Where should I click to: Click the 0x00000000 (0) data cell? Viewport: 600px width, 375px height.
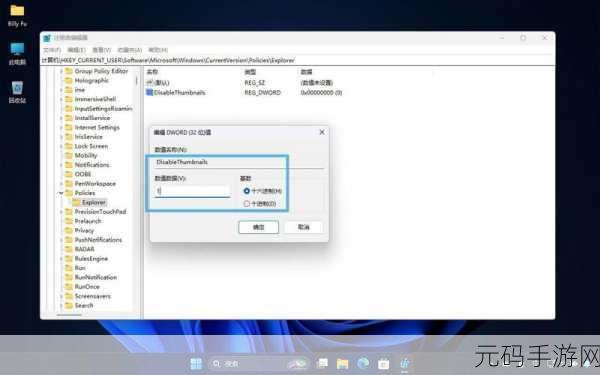321,93
